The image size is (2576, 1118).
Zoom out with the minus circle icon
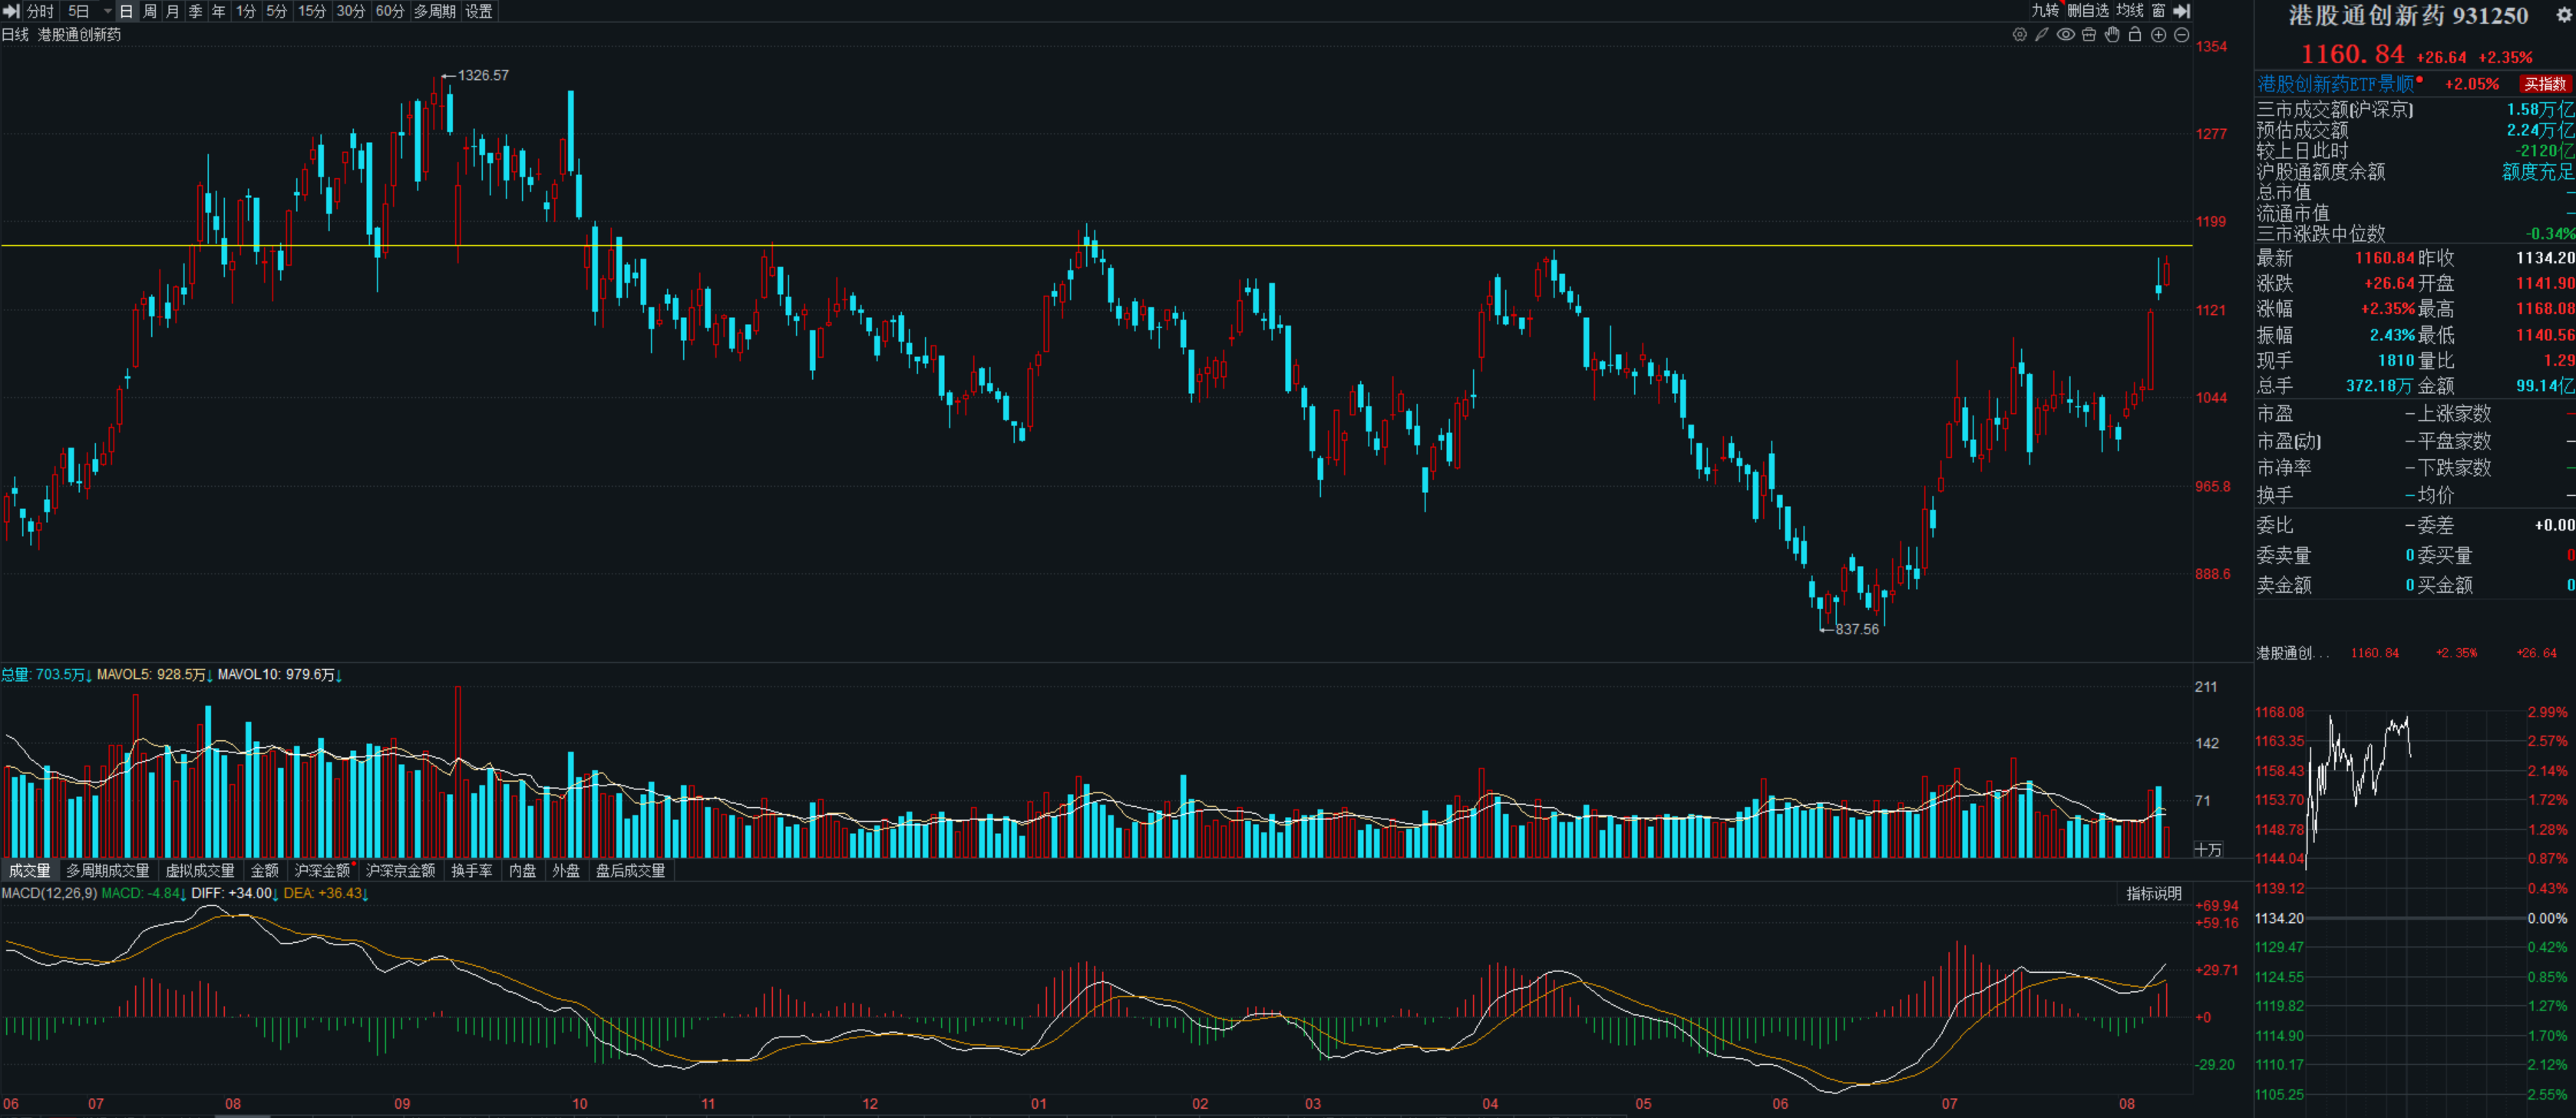pyautogui.click(x=2182, y=35)
